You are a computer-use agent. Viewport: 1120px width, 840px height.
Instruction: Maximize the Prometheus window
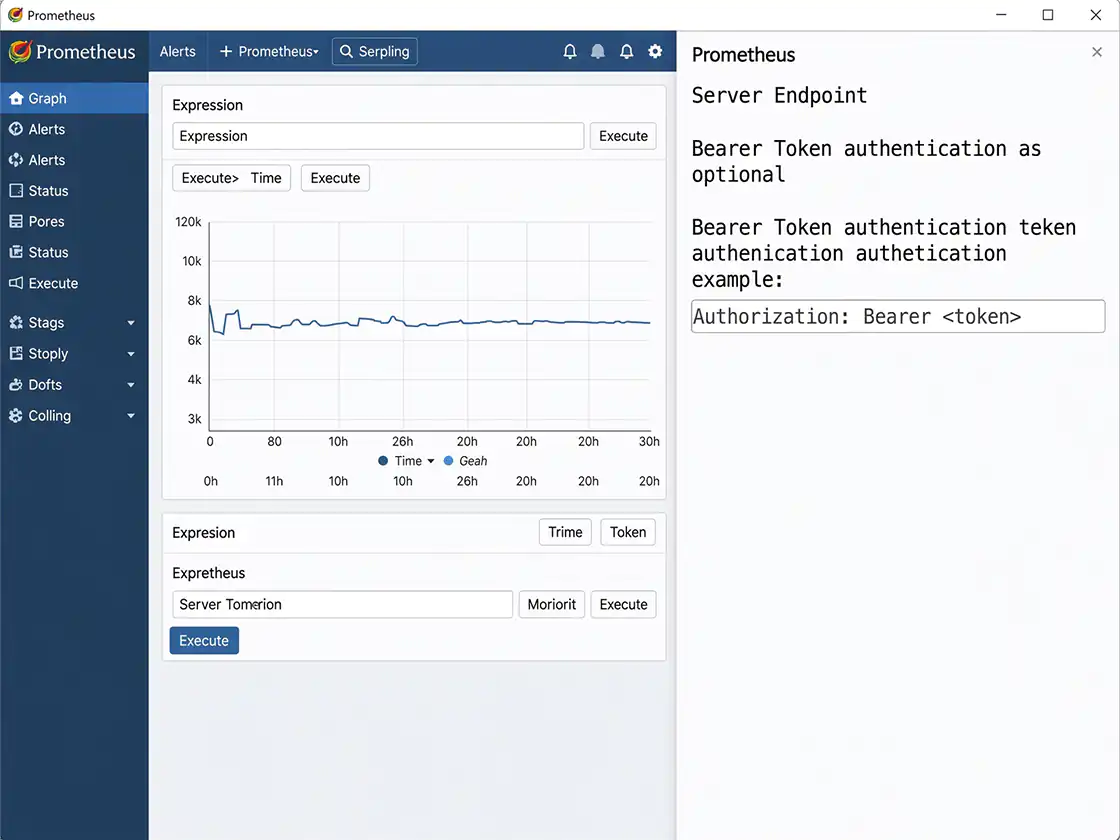[x=1048, y=15]
